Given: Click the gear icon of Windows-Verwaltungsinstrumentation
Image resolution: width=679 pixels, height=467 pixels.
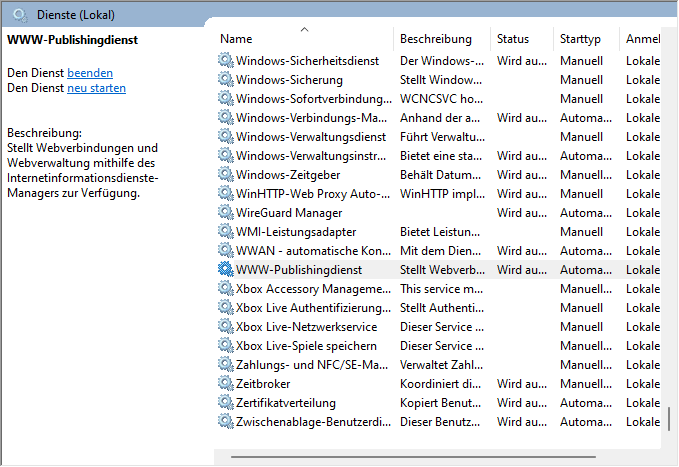Looking at the screenshot, I should point(226,156).
